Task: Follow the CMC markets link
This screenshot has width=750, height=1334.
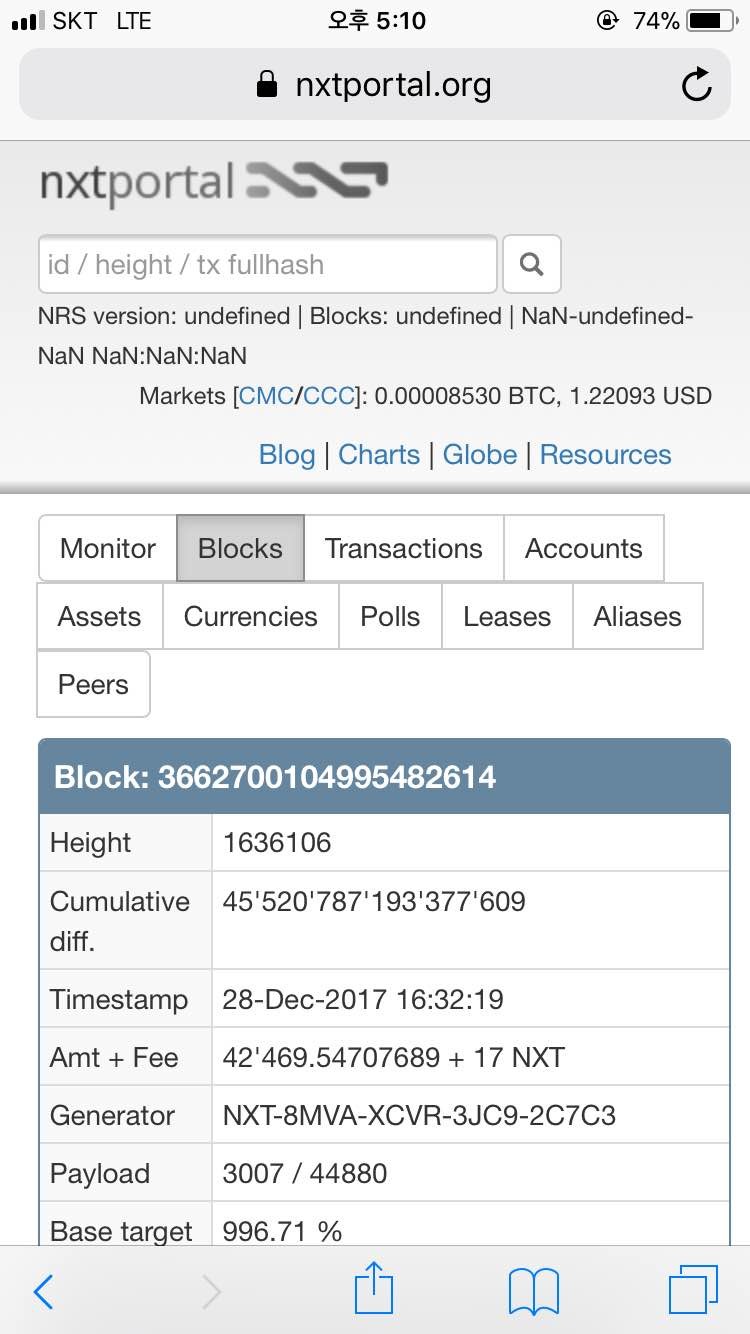Action: pos(266,396)
